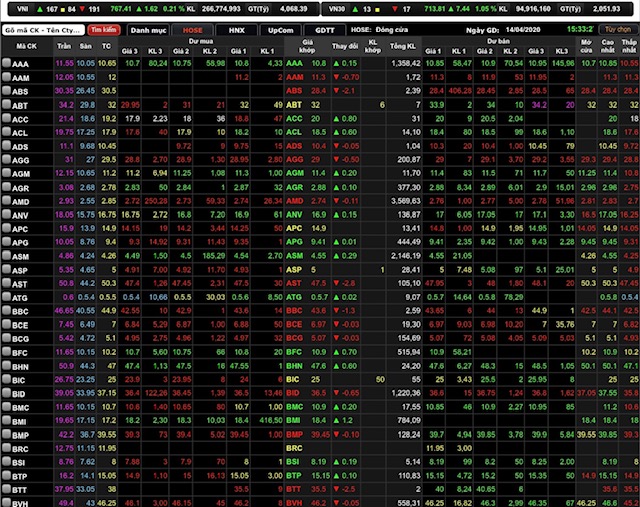Check the box next to AGG
This screenshot has width=640, height=507.
6,159
